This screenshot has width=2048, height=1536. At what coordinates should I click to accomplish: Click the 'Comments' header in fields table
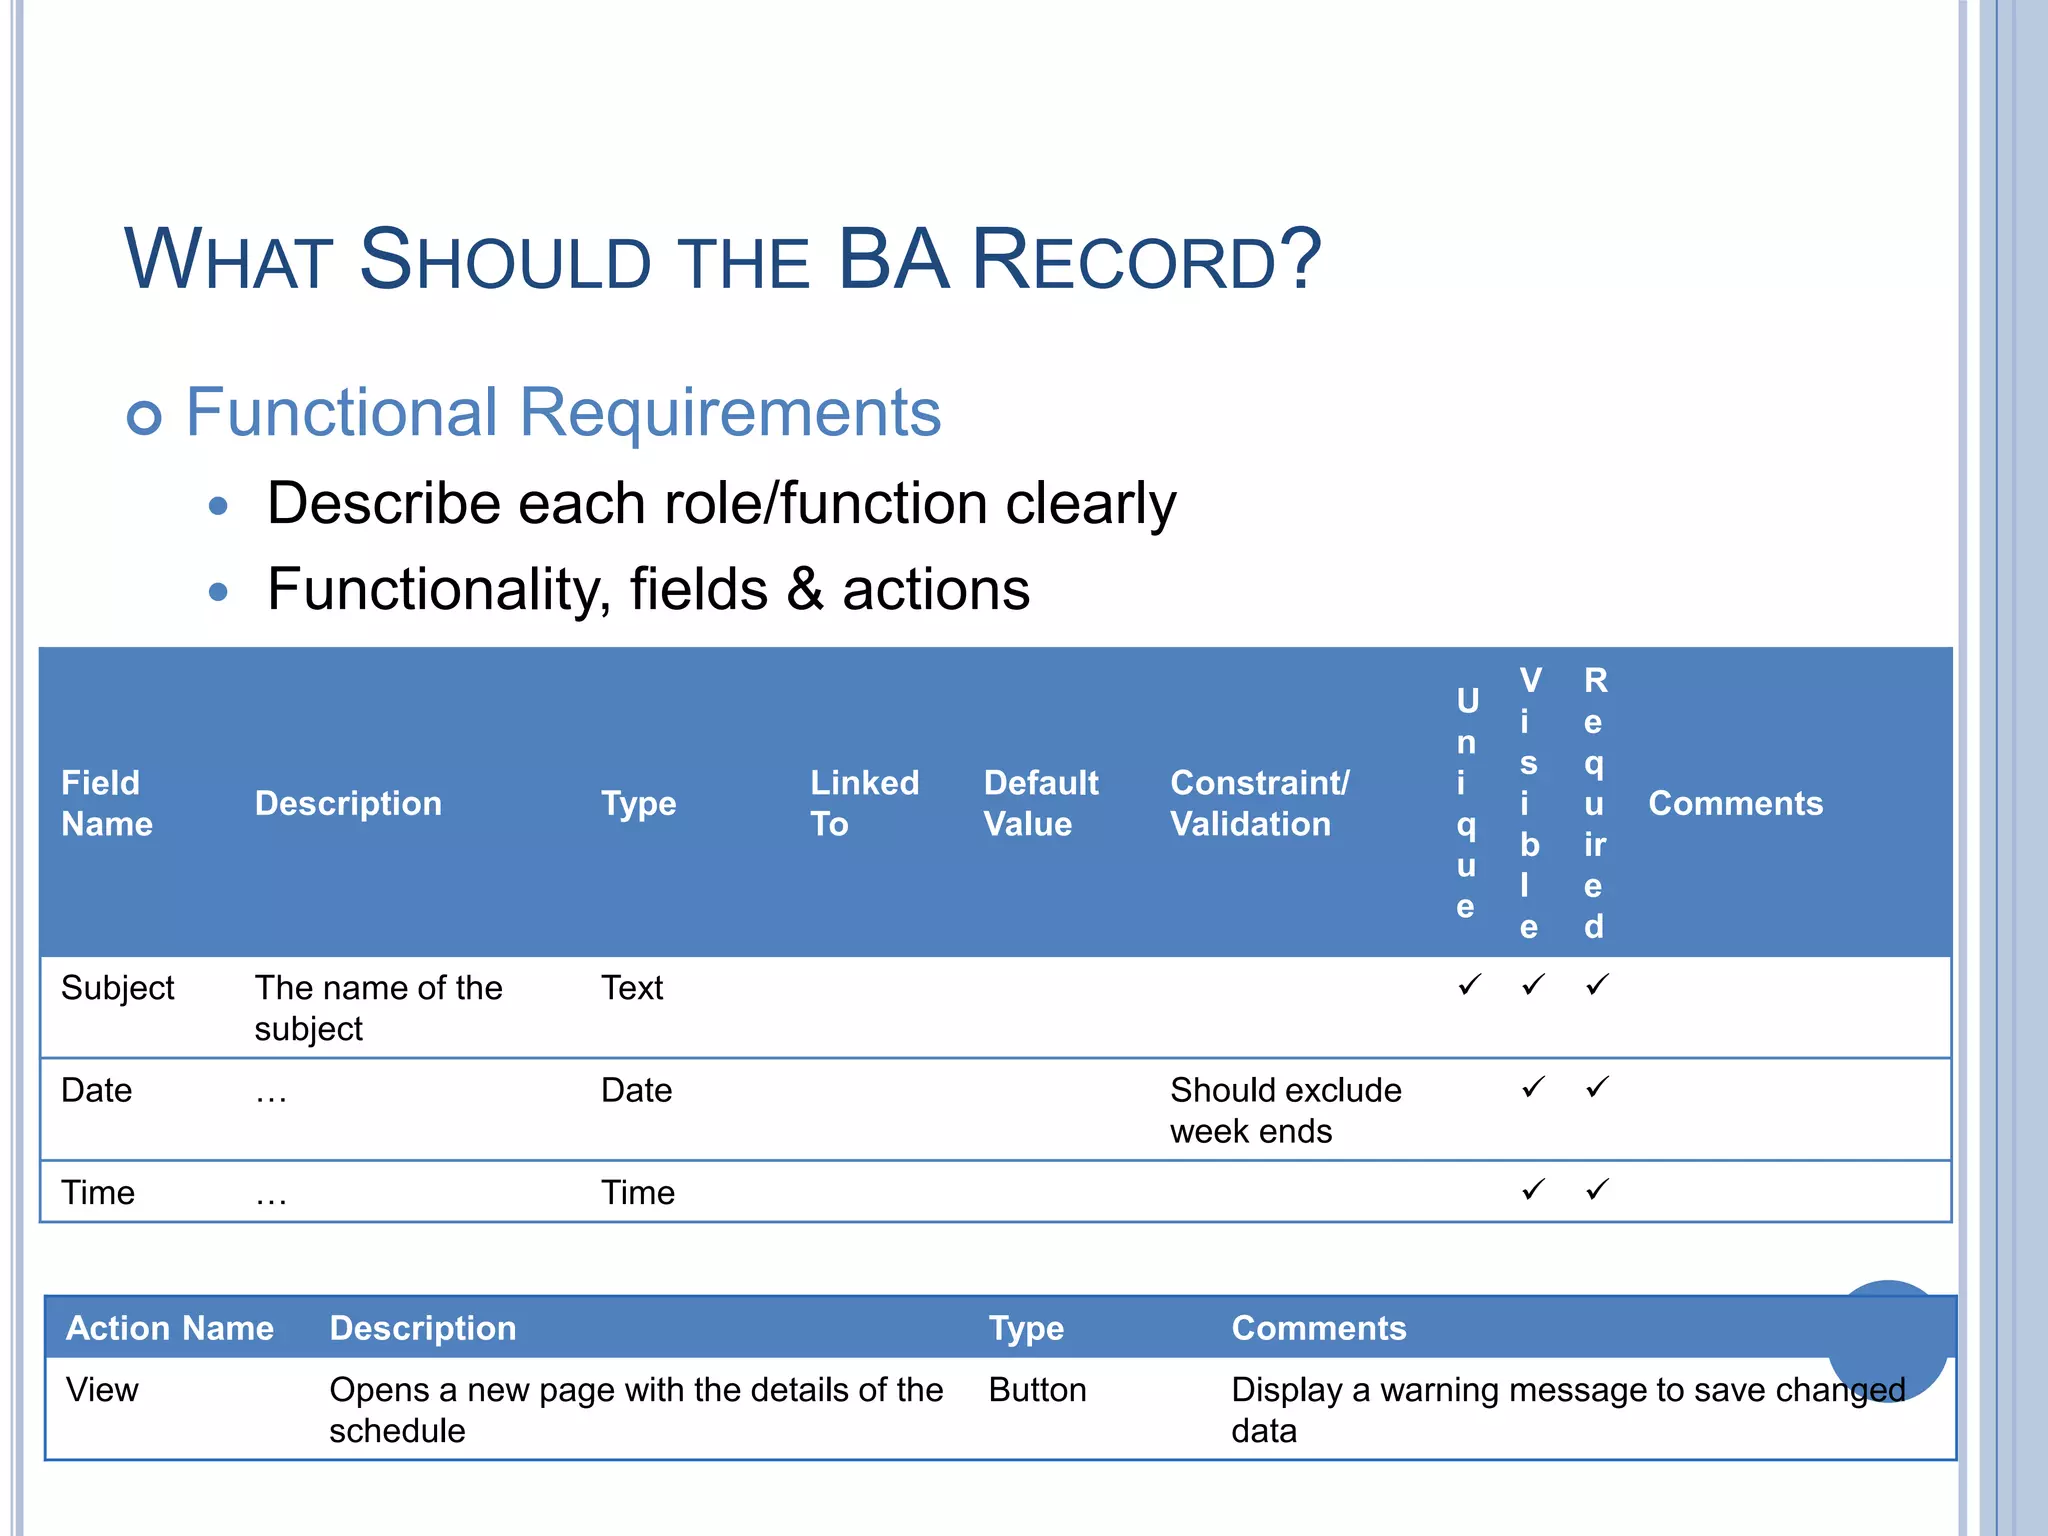(x=1735, y=803)
